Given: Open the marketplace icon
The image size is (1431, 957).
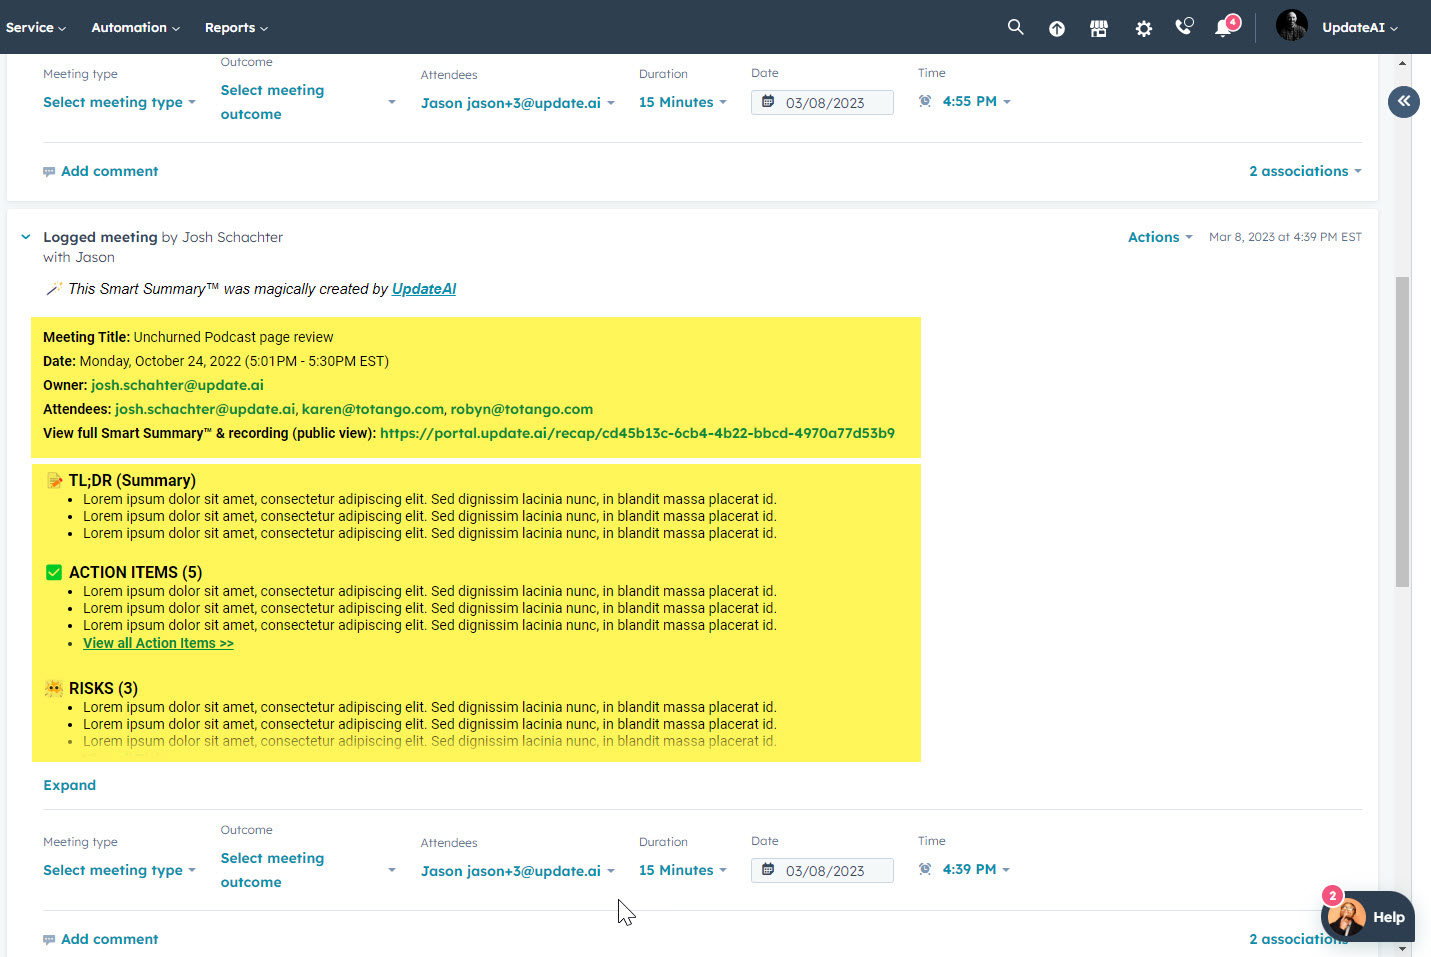Looking at the screenshot, I should pos(1099,28).
